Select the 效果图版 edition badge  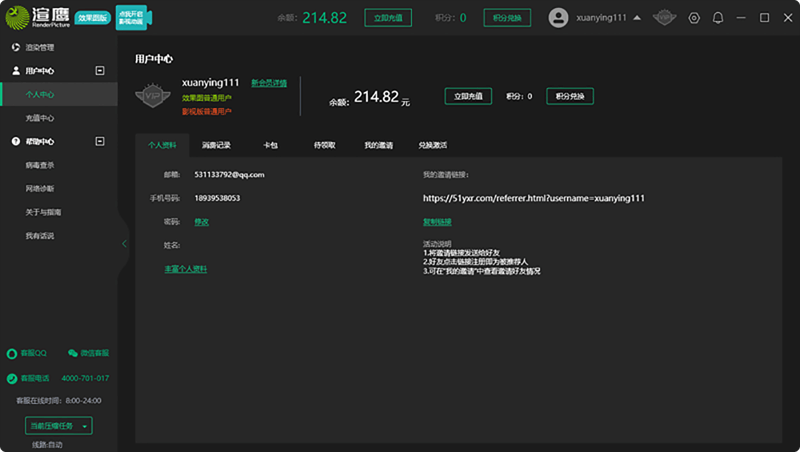94,19
